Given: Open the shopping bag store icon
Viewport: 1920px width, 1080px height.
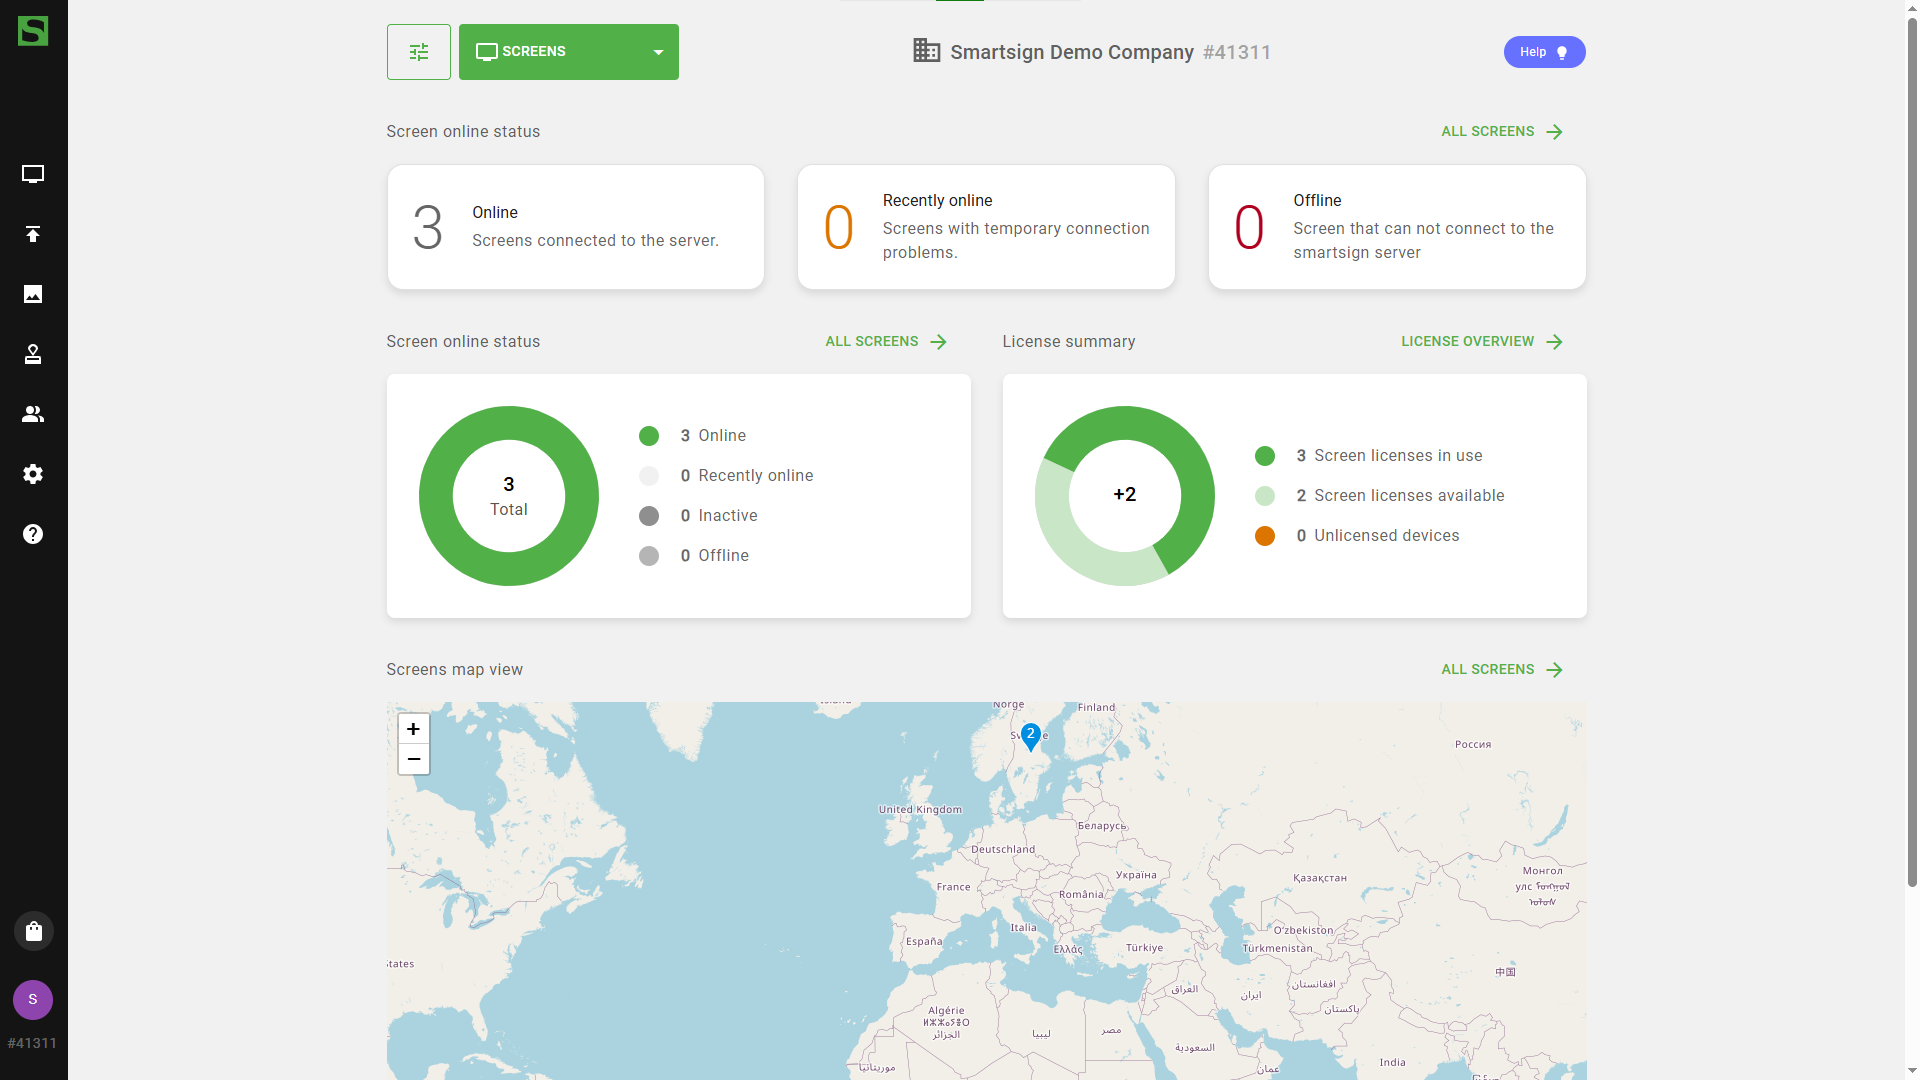Looking at the screenshot, I should coord(33,931).
